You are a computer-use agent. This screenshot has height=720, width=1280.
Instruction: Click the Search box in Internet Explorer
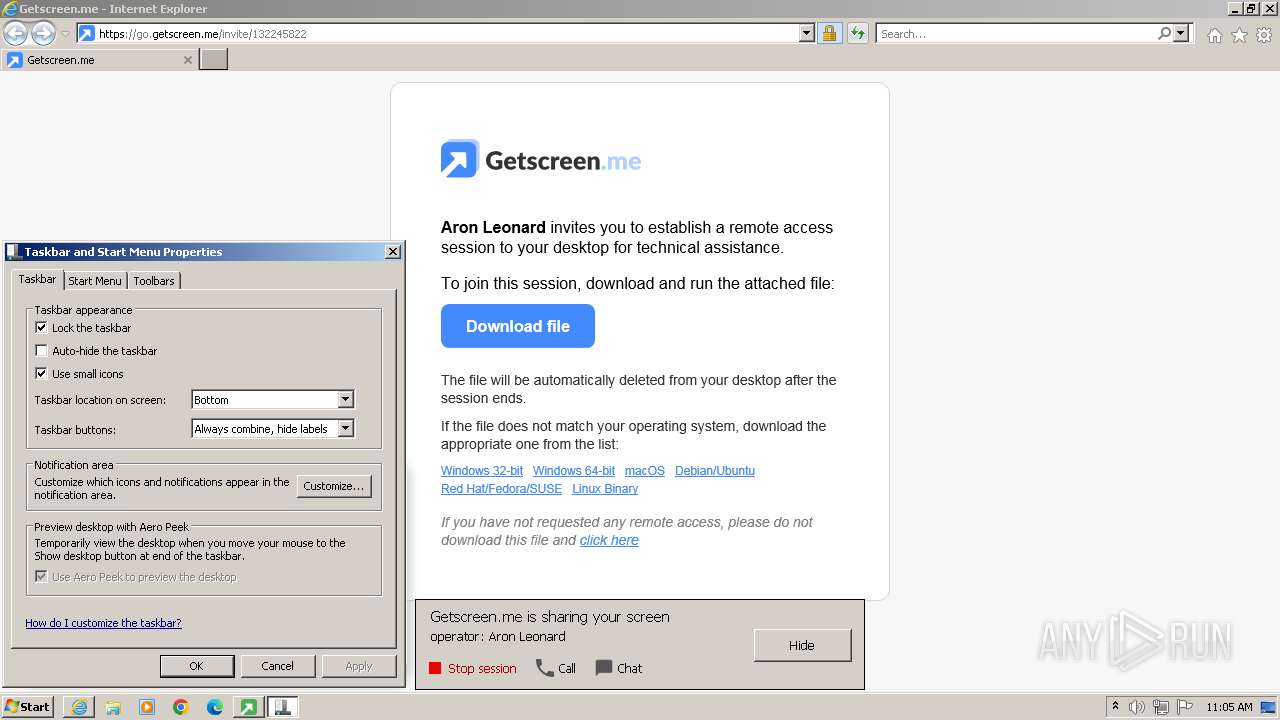click(x=1016, y=33)
